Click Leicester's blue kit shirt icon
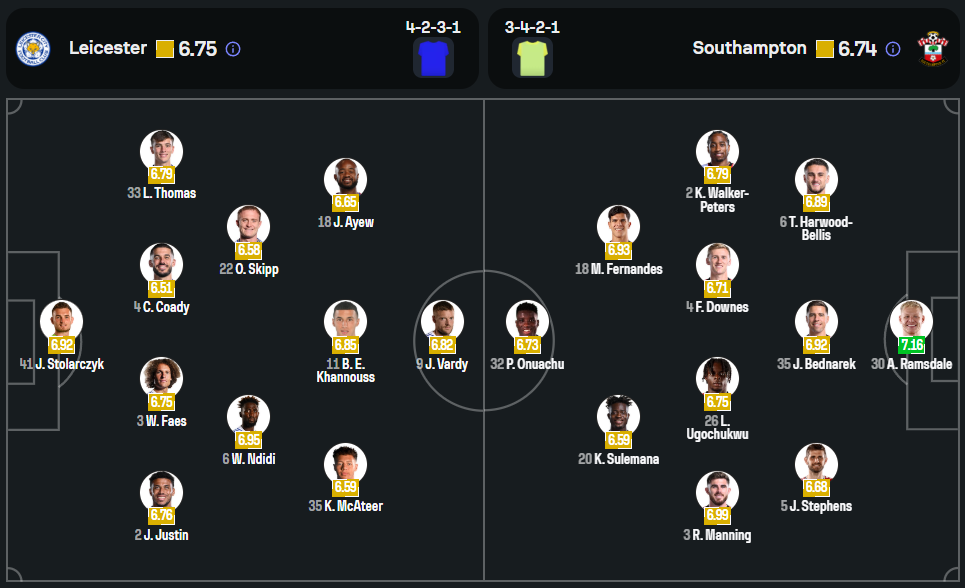Viewport: 965px width, 588px height. pos(433,57)
